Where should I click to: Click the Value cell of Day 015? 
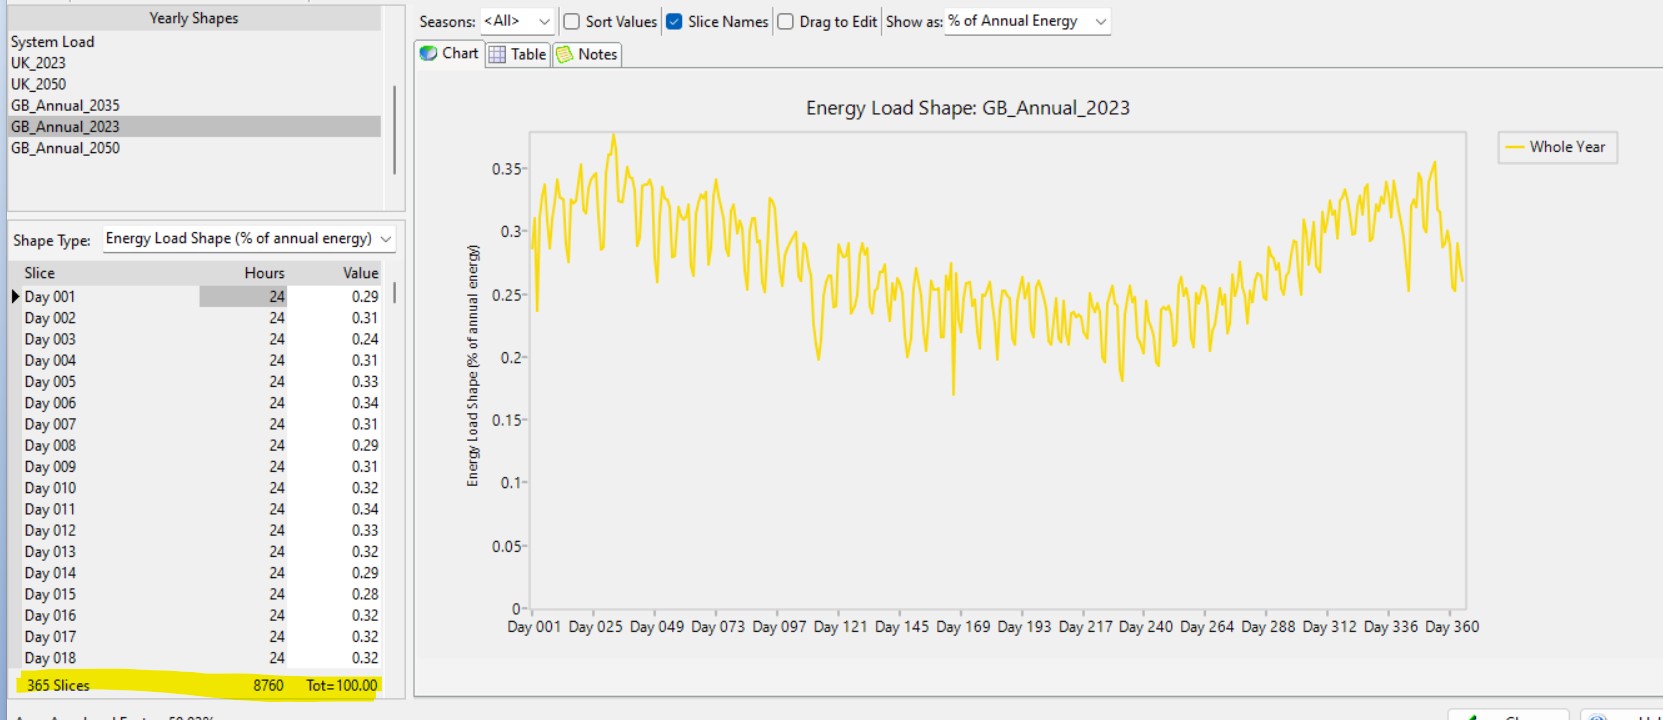click(335, 594)
